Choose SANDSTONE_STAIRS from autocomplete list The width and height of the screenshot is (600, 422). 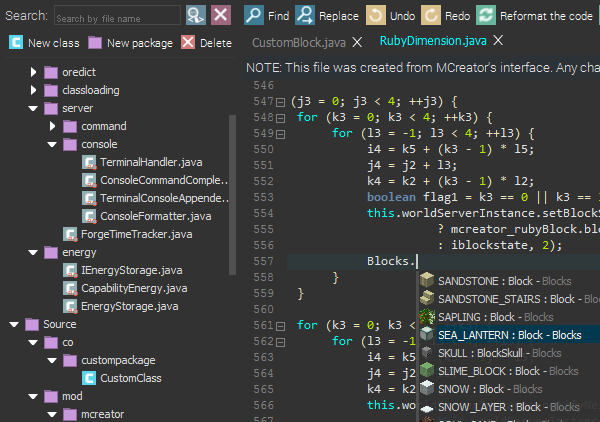509,299
